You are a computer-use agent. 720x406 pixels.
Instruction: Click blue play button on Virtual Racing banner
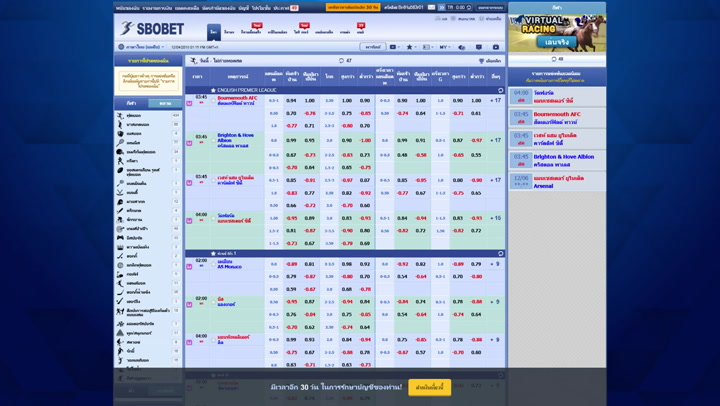point(556,42)
